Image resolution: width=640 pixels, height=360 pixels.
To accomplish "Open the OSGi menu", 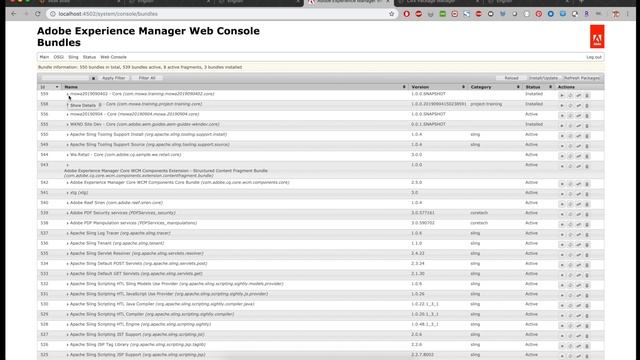I will click(59, 57).
